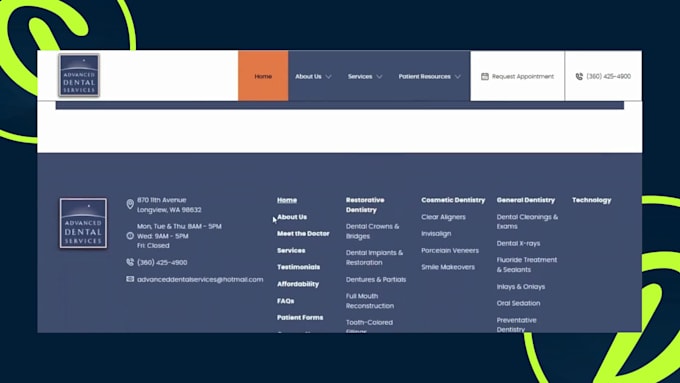This screenshot has height=383, width=680.
Task: Open the footer Services link
Action: pos(291,250)
